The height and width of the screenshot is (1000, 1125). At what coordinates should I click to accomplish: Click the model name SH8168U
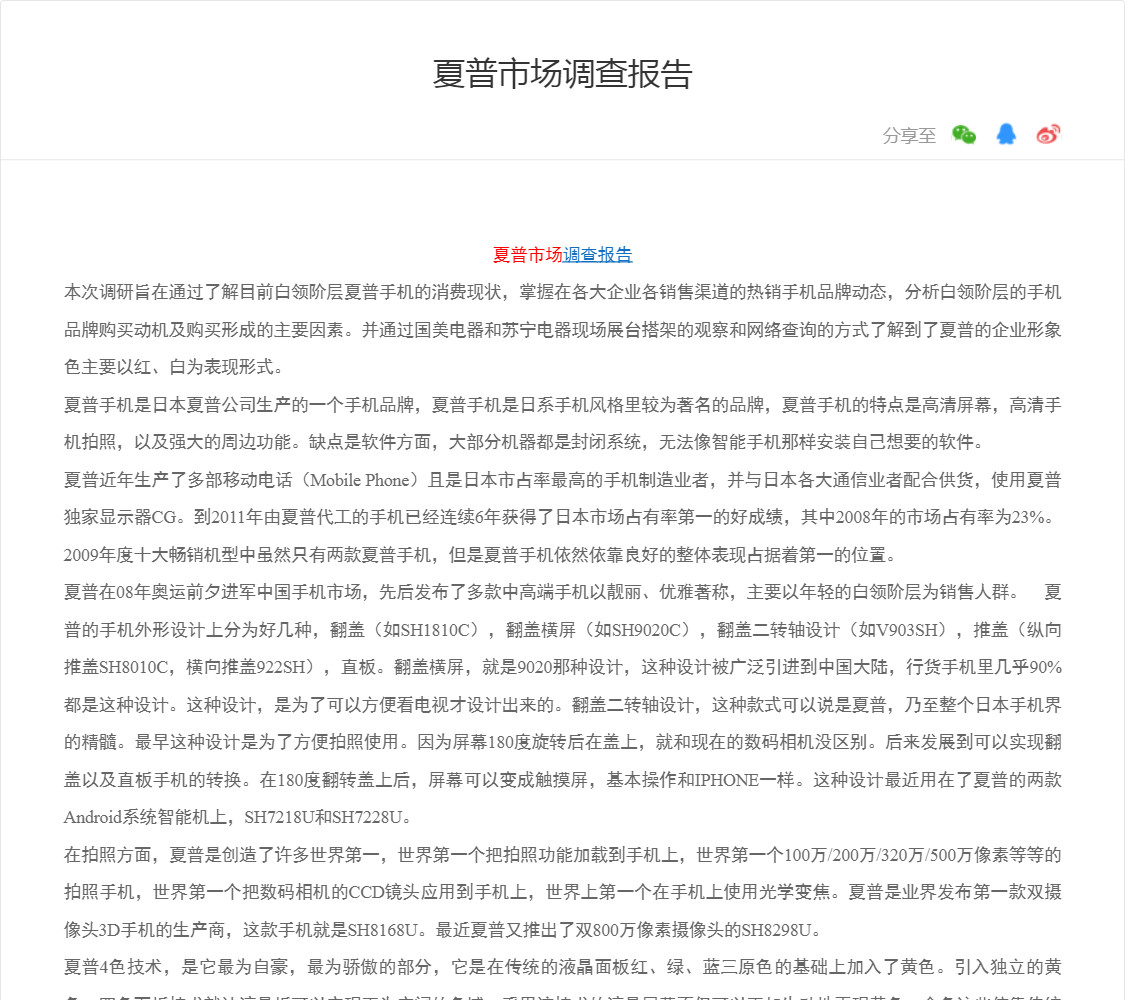[382, 930]
